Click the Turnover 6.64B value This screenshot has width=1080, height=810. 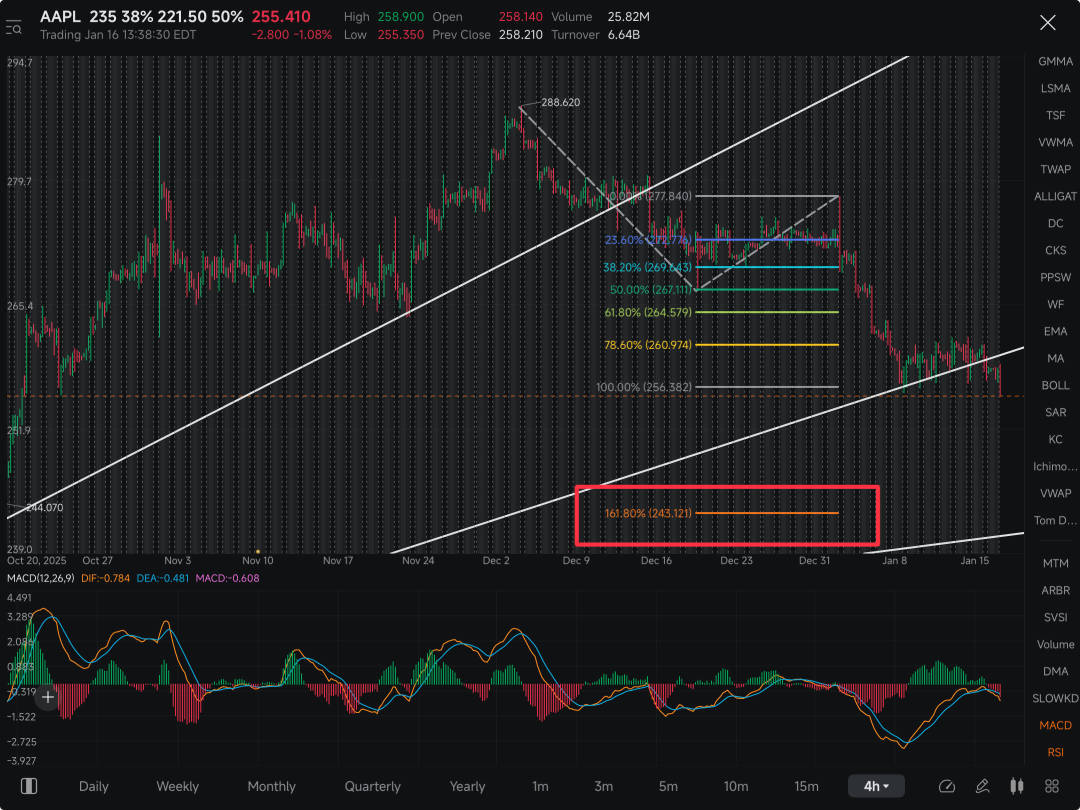623,34
